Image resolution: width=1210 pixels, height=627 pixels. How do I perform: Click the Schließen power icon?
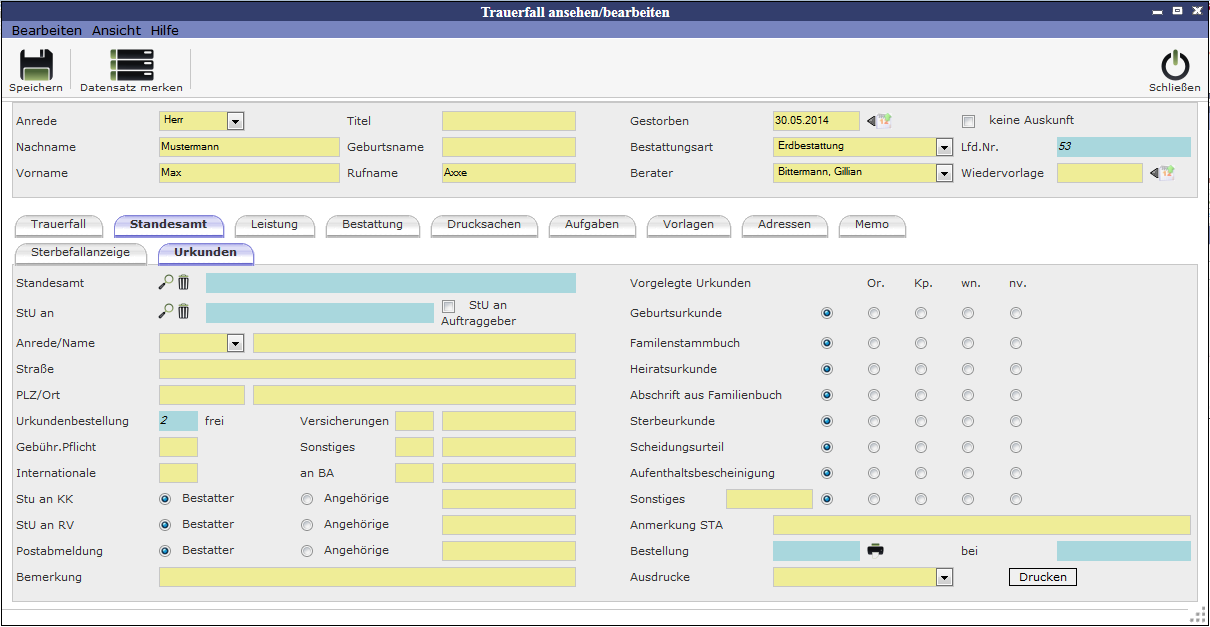[x=1175, y=65]
